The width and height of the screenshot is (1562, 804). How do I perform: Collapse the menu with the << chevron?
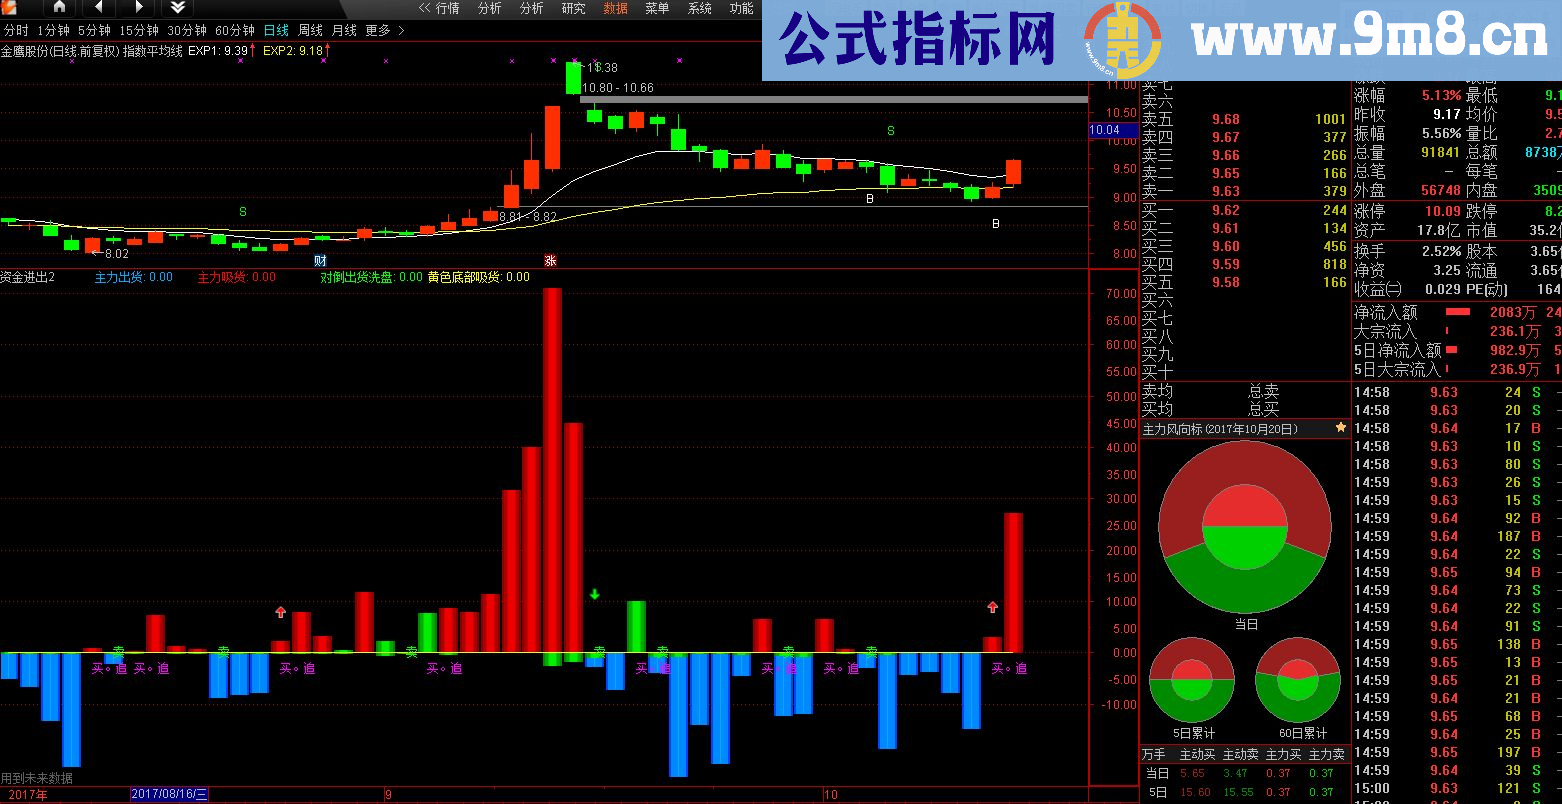tap(424, 8)
